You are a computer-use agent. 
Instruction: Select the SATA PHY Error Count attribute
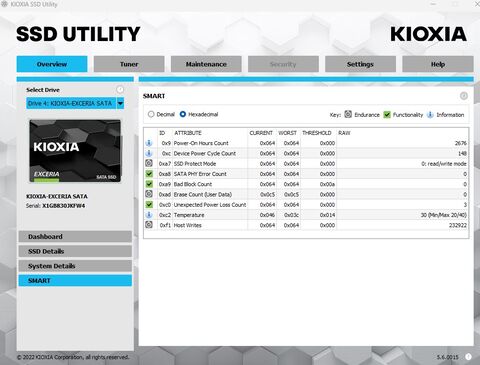pos(200,174)
